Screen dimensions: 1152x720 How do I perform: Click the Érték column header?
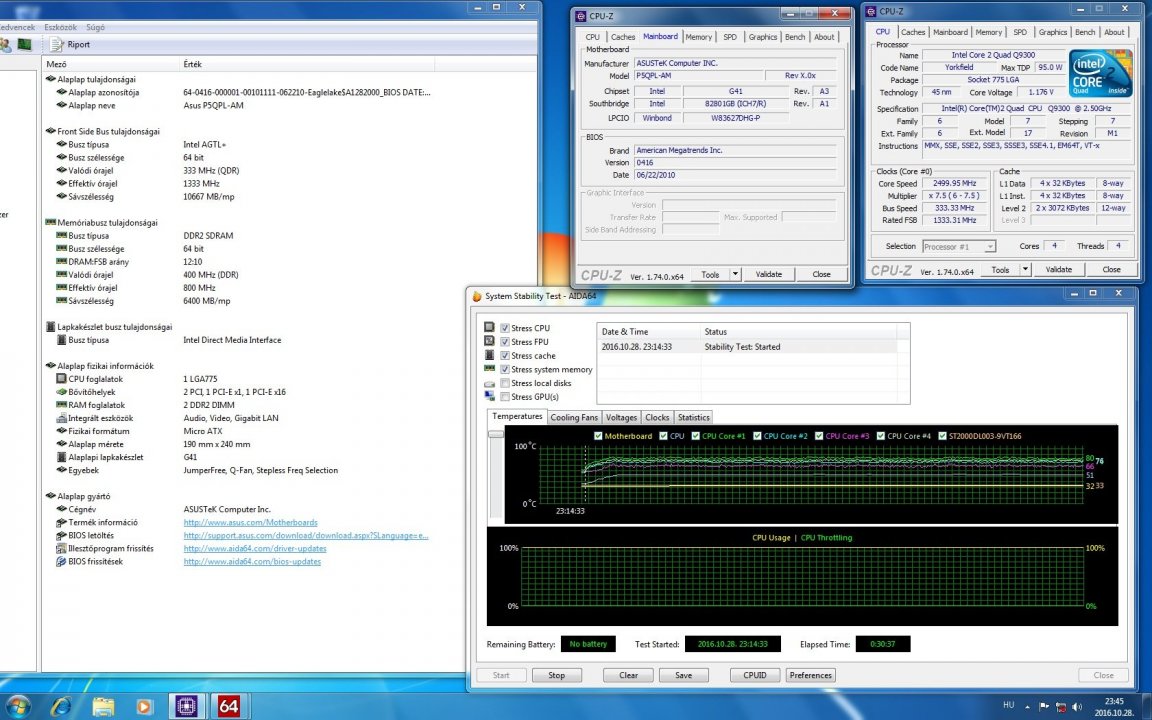pyautogui.click(x=192, y=64)
